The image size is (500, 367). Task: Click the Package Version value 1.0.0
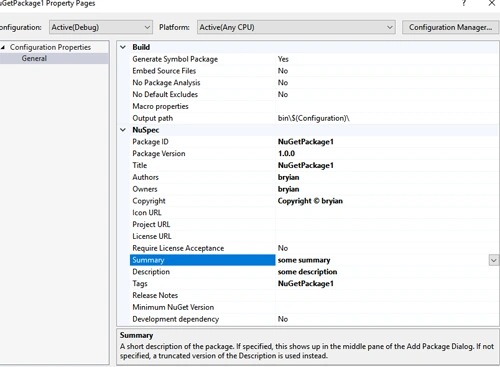click(x=286, y=154)
